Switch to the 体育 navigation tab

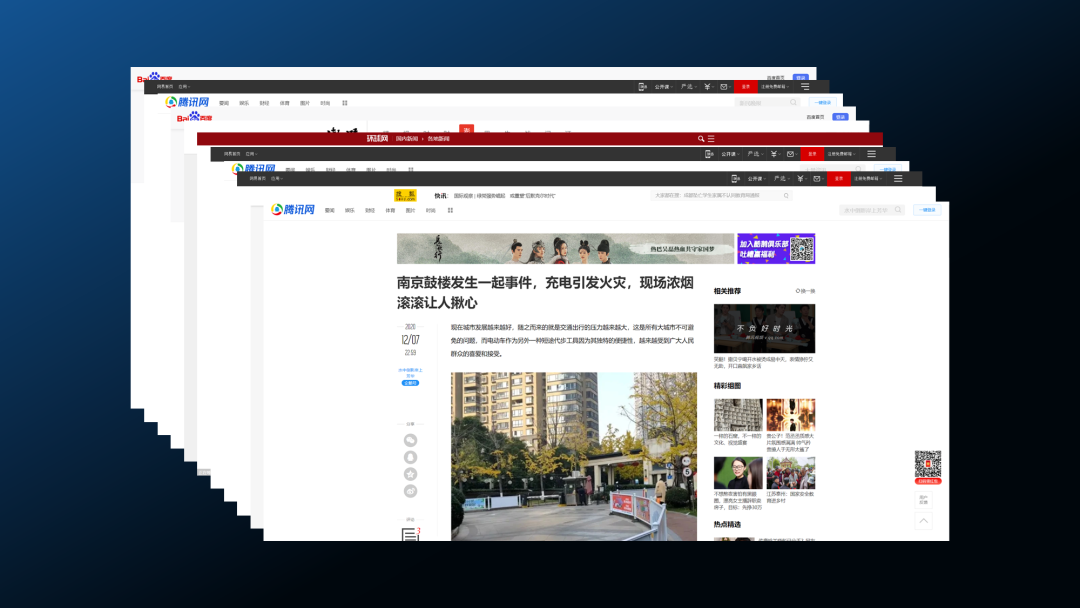tap(390, 210)
